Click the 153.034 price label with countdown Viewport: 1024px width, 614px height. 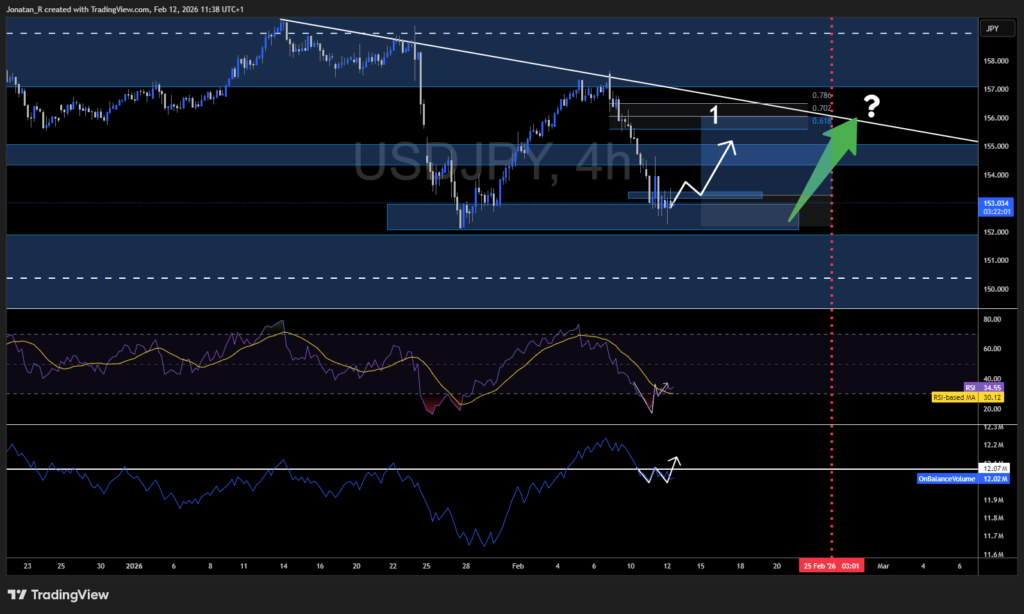(x=997, y=209)
